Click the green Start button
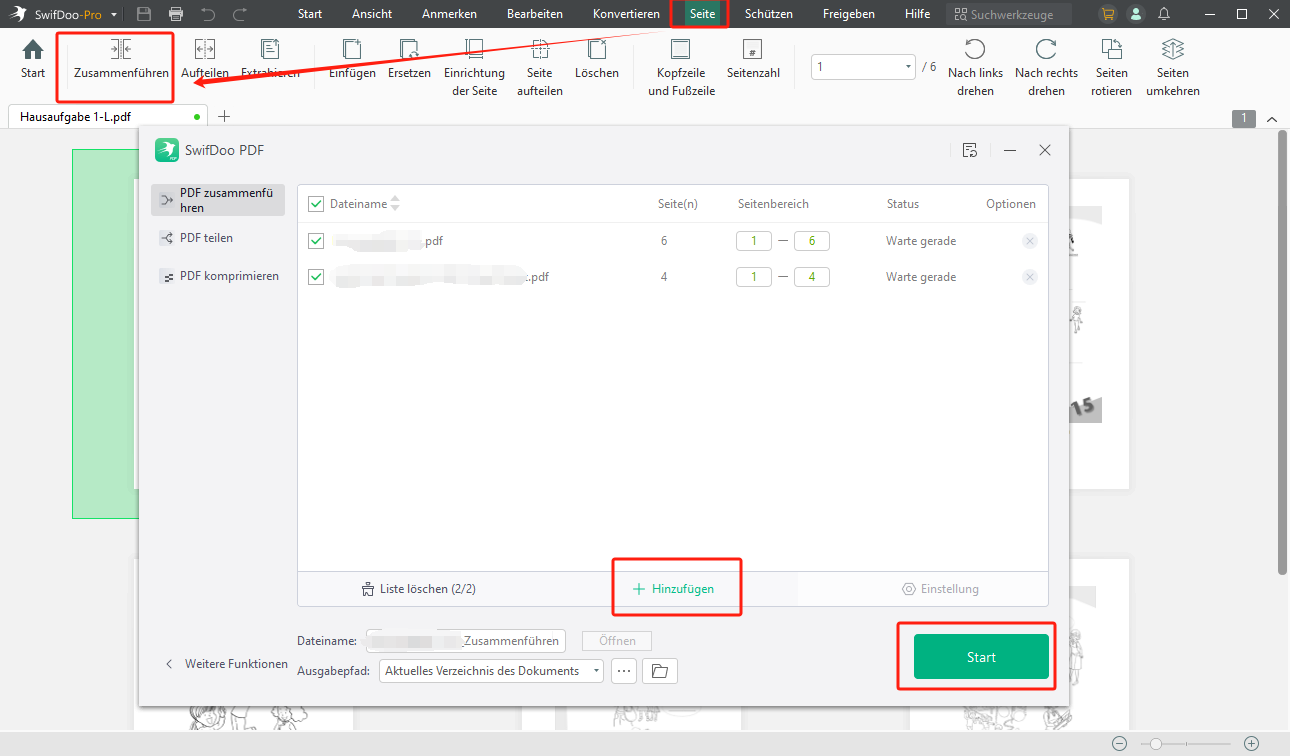 pyautogui.click(x=981, y=657)
